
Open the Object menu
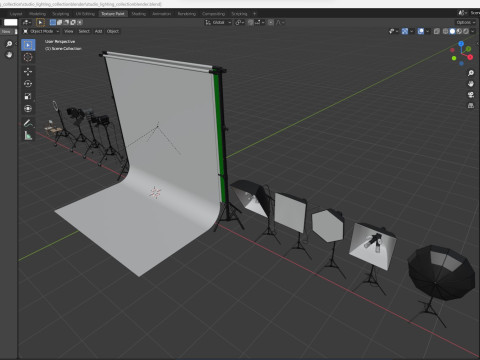tap(113, 31)
